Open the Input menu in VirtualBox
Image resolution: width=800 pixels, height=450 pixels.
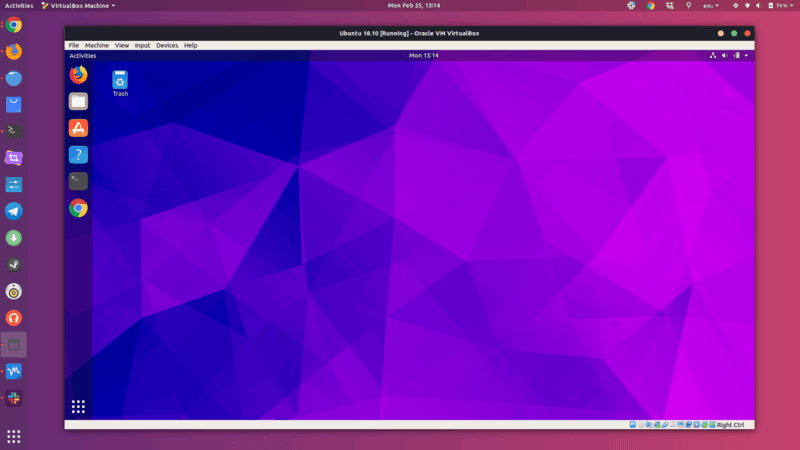point(143,45)
